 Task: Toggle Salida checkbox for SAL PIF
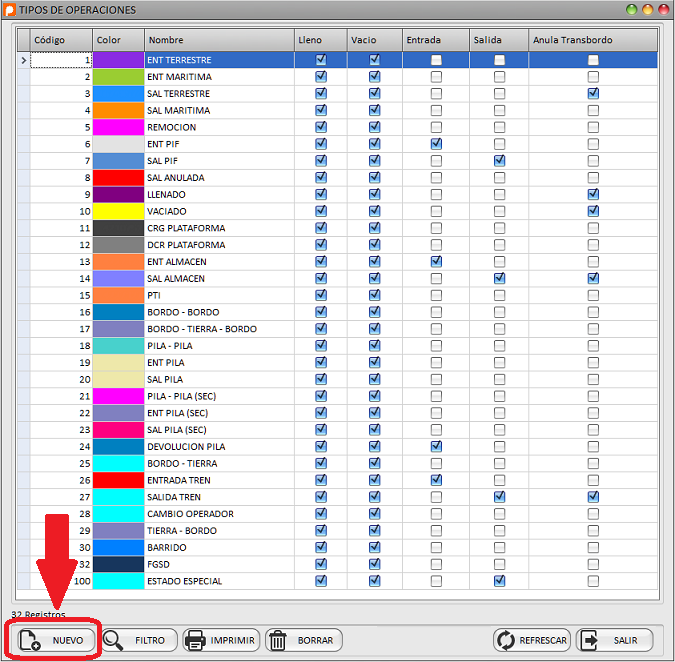(x=499, y=161)
